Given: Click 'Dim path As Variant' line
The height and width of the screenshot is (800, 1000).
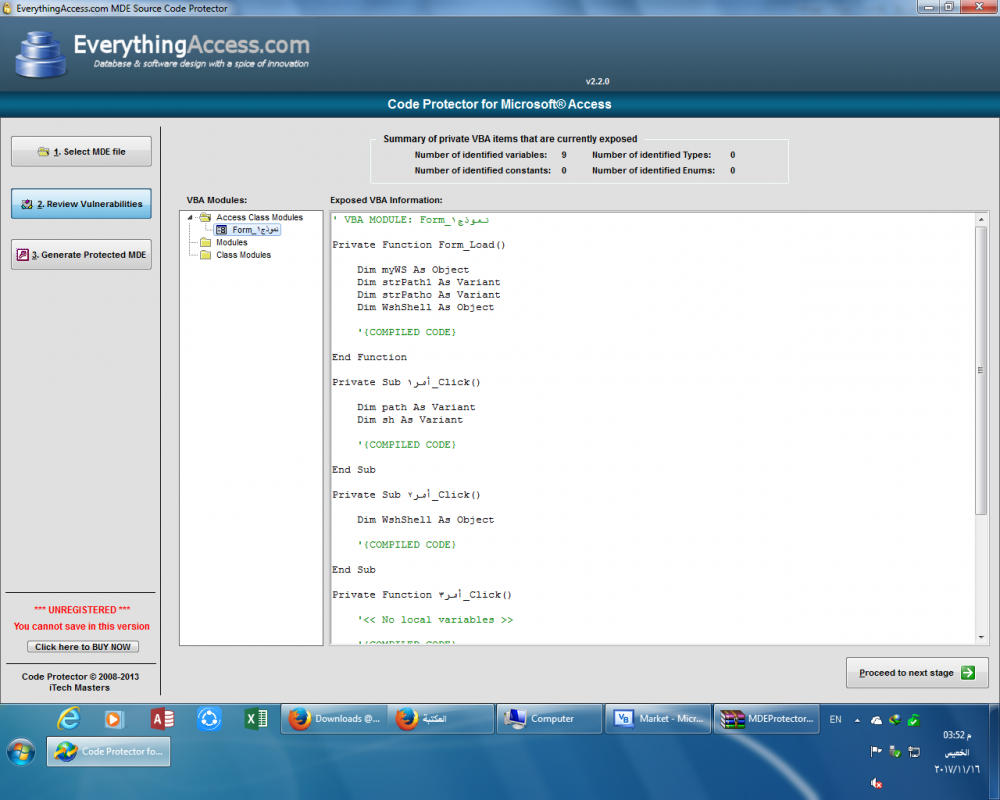Looking at the screenshot, I should 416,407.
